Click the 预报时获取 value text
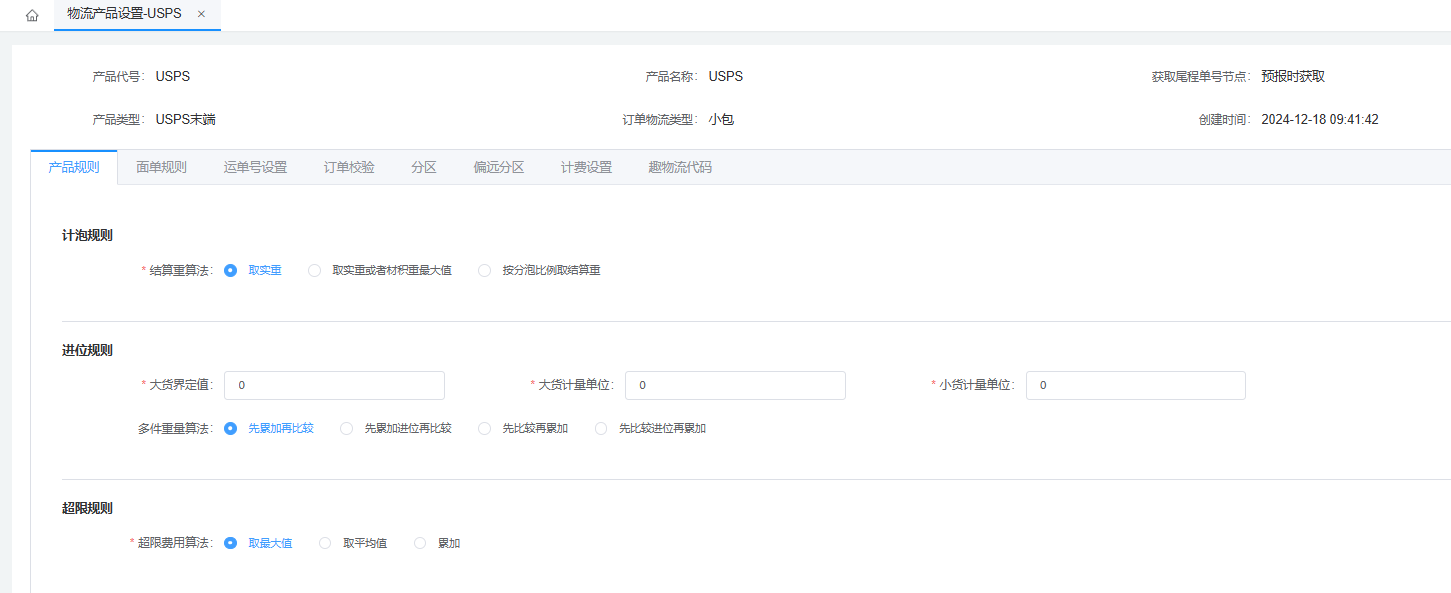This screenshot has width=1451, height=593. point(1293,76)
